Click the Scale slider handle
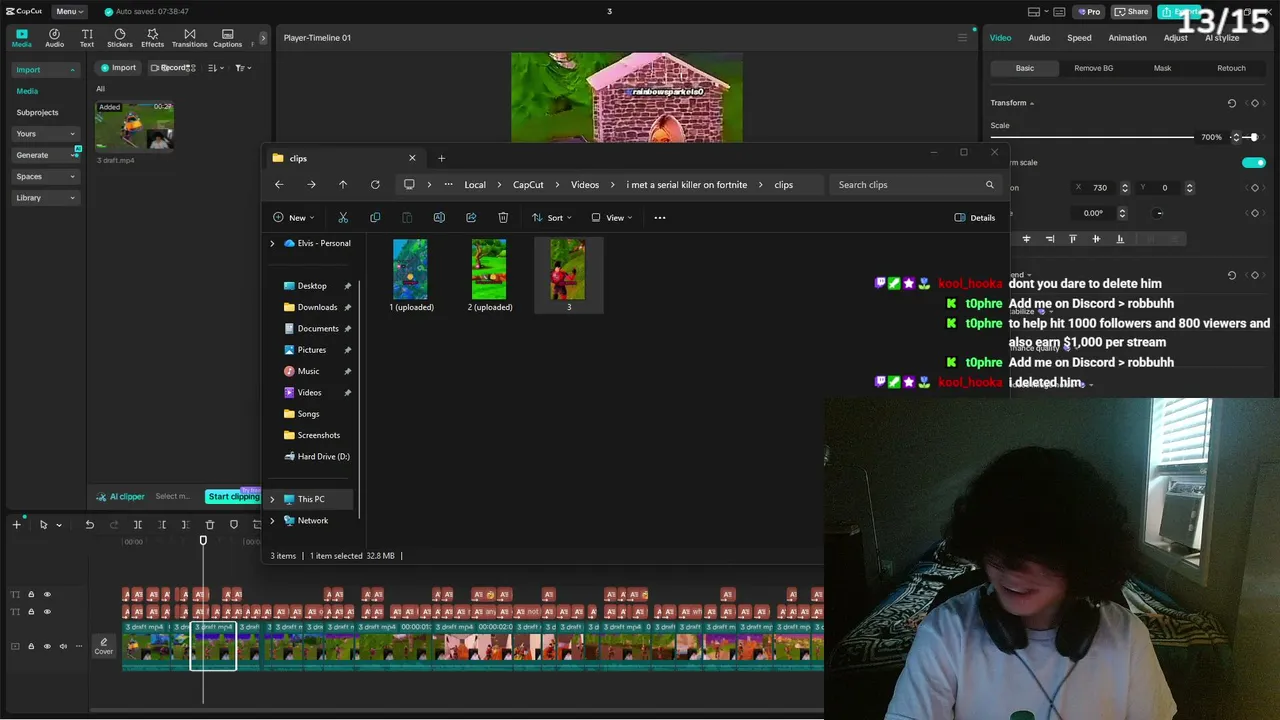 click(1254, 137)
